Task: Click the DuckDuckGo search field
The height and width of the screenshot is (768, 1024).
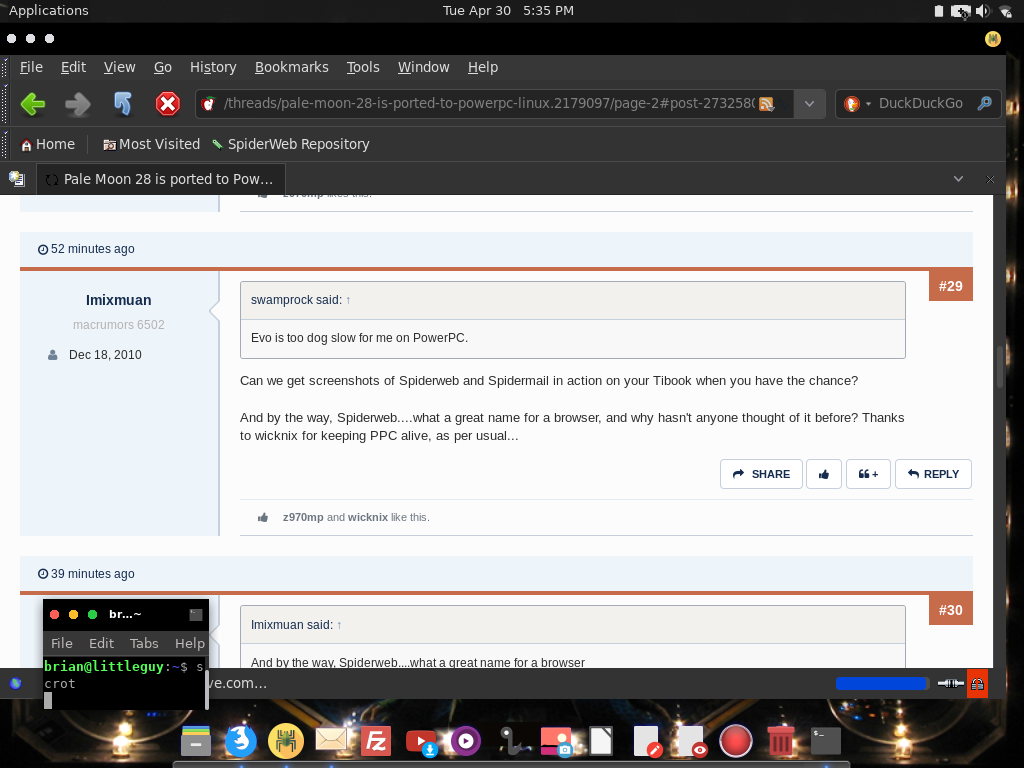Action: 920,103
